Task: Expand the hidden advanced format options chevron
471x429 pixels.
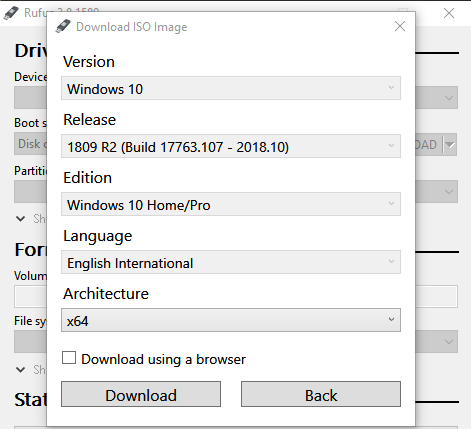Action: [x=21, y=369]
